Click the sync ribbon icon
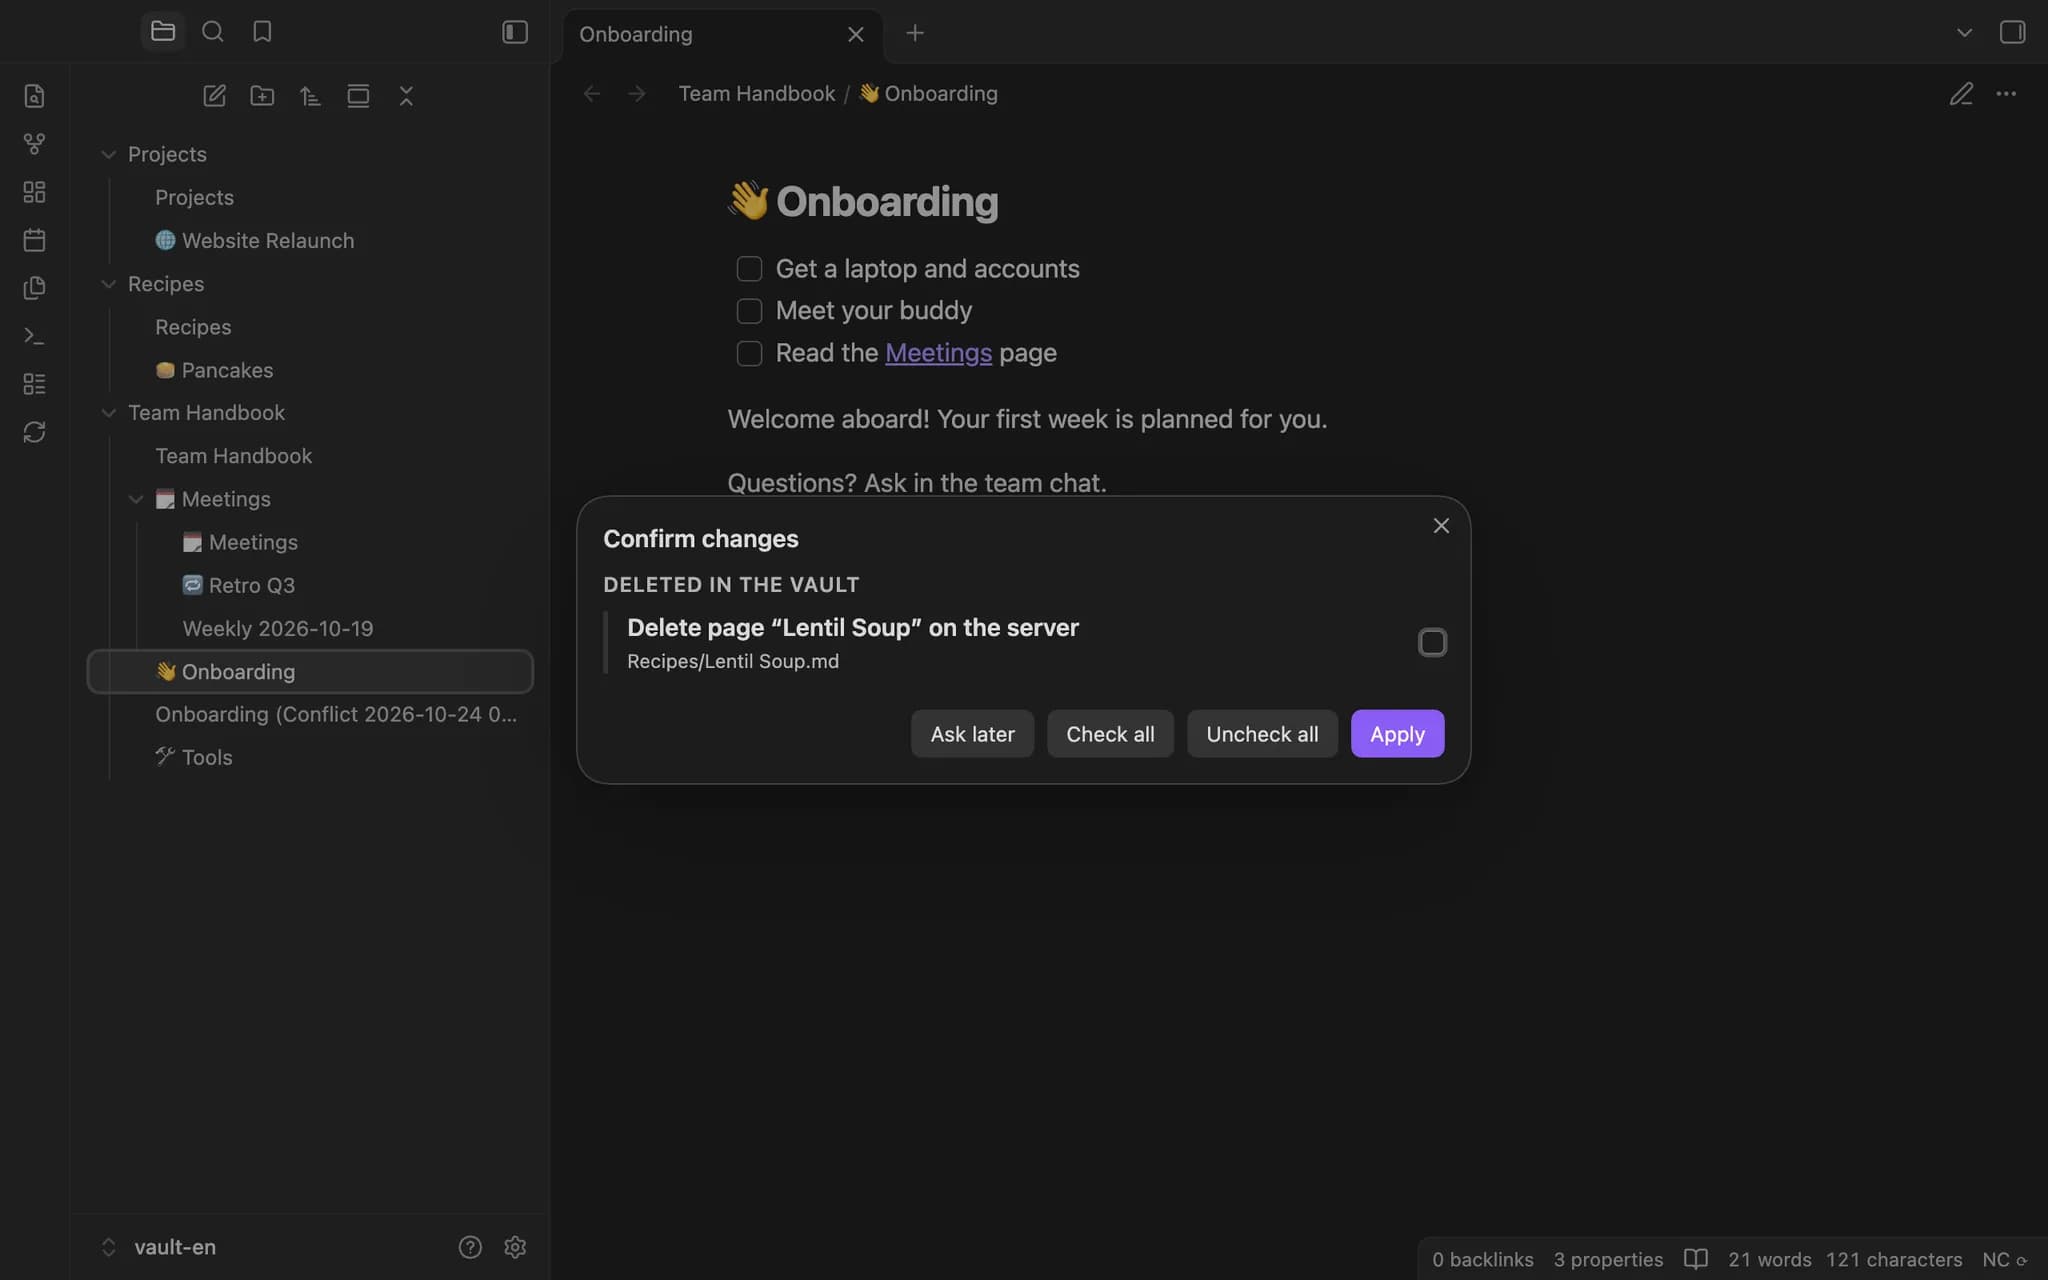The width and height of the screenshot is (2048, 1280). (34, 432)
